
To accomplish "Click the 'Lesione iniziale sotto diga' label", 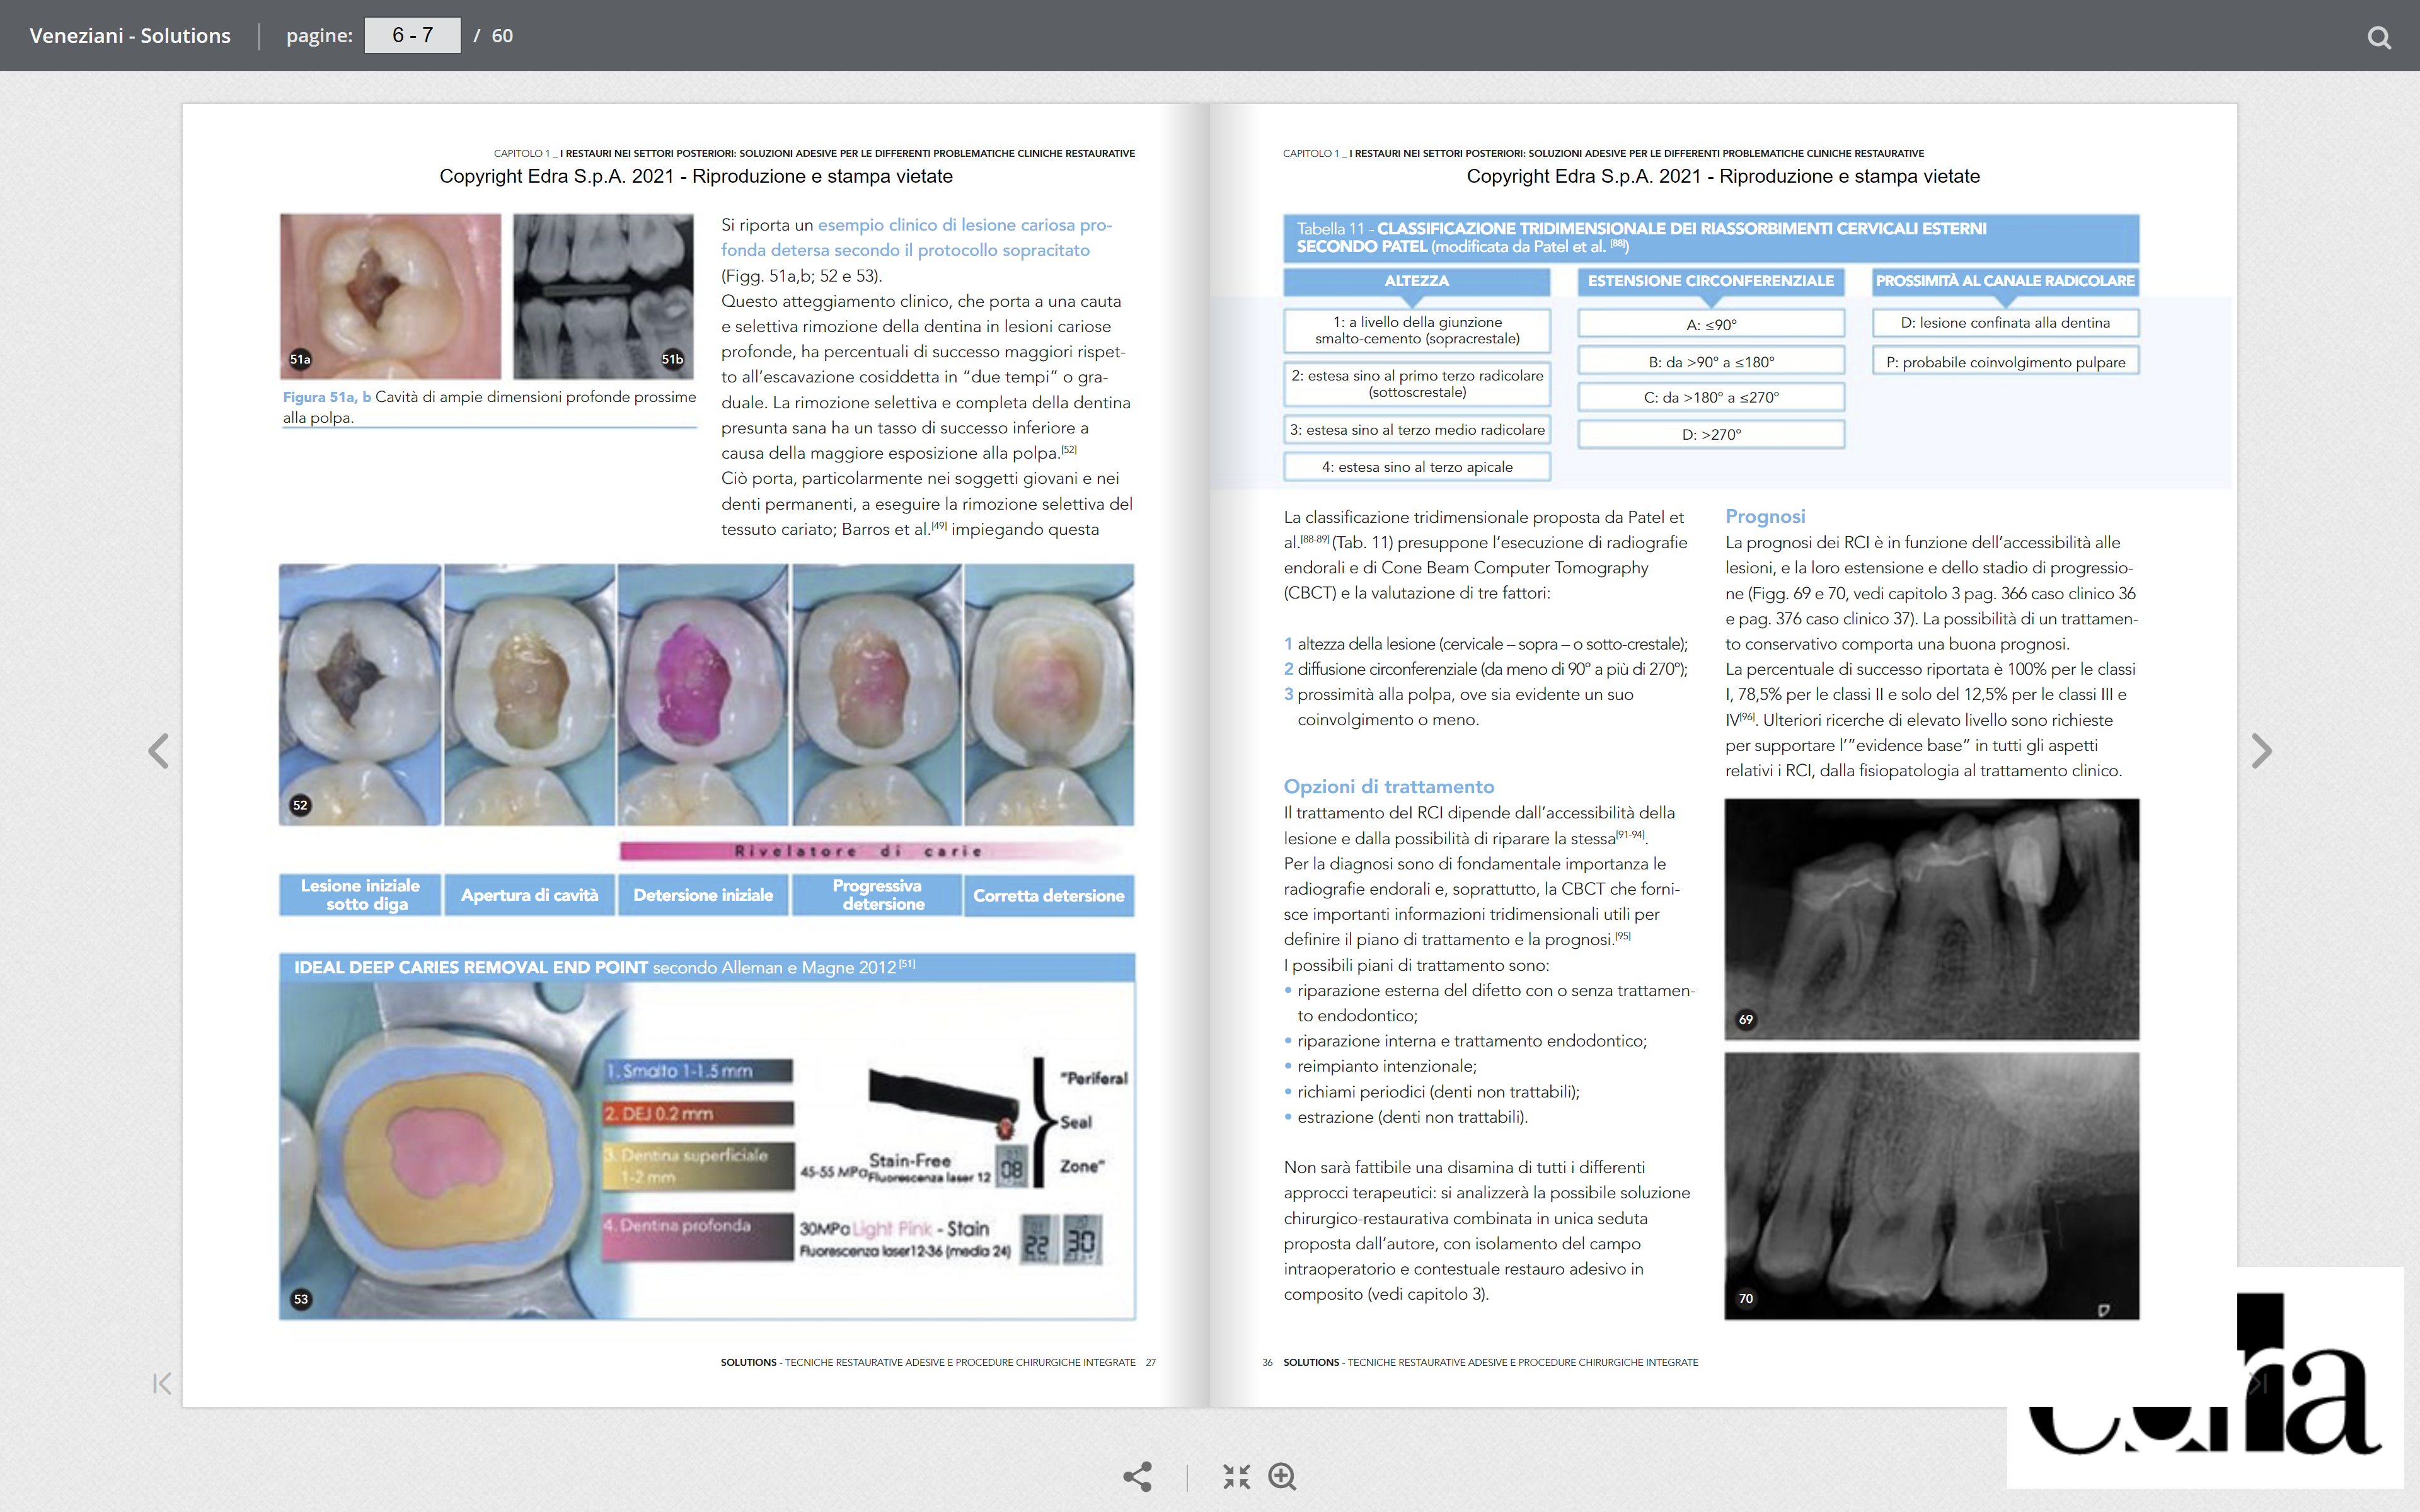I will click(360, 895).
